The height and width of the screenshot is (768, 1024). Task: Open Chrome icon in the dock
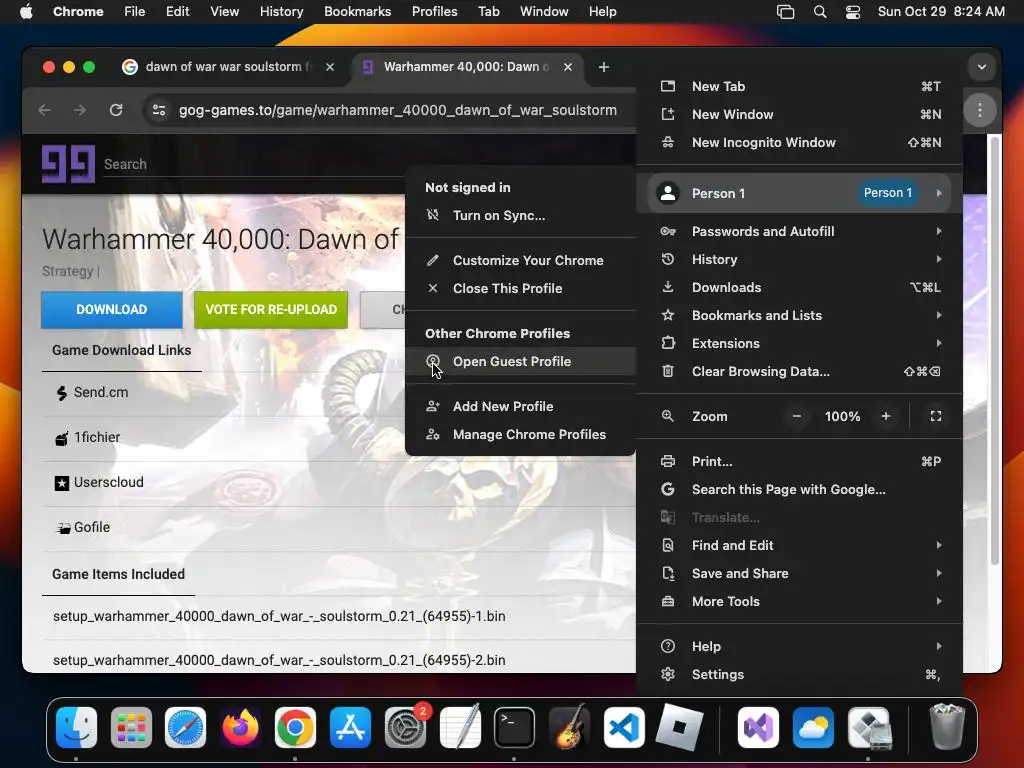tap(295, 727)
